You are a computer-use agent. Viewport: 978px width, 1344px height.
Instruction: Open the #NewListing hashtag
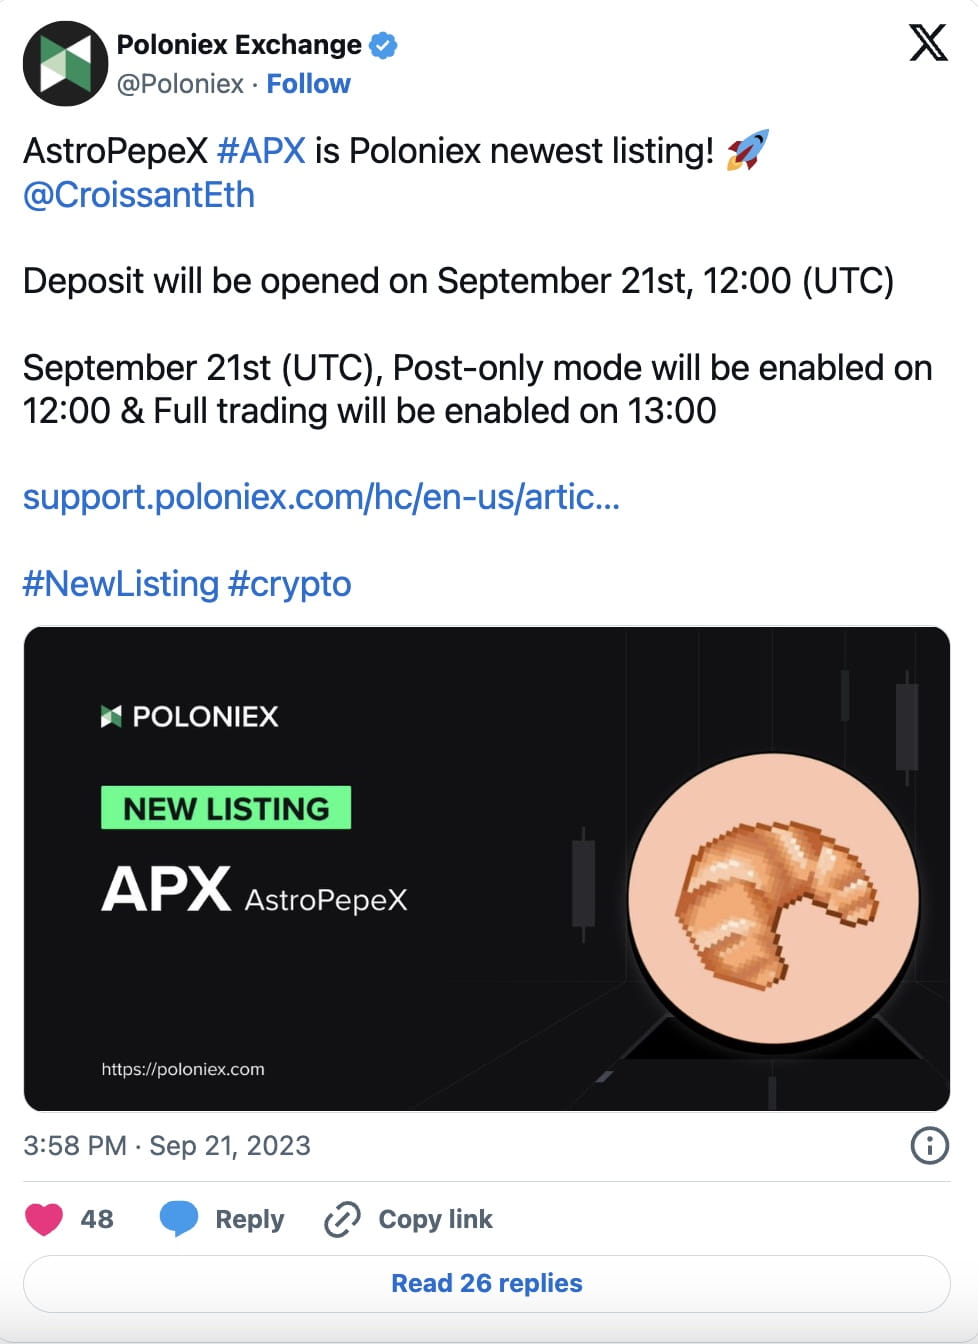tap(120, 583)
